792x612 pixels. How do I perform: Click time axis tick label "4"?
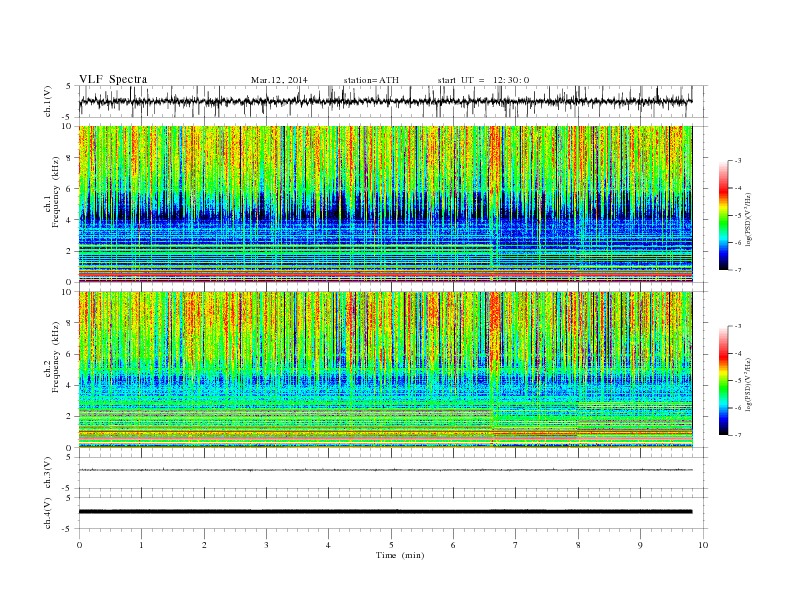point(328,545)
